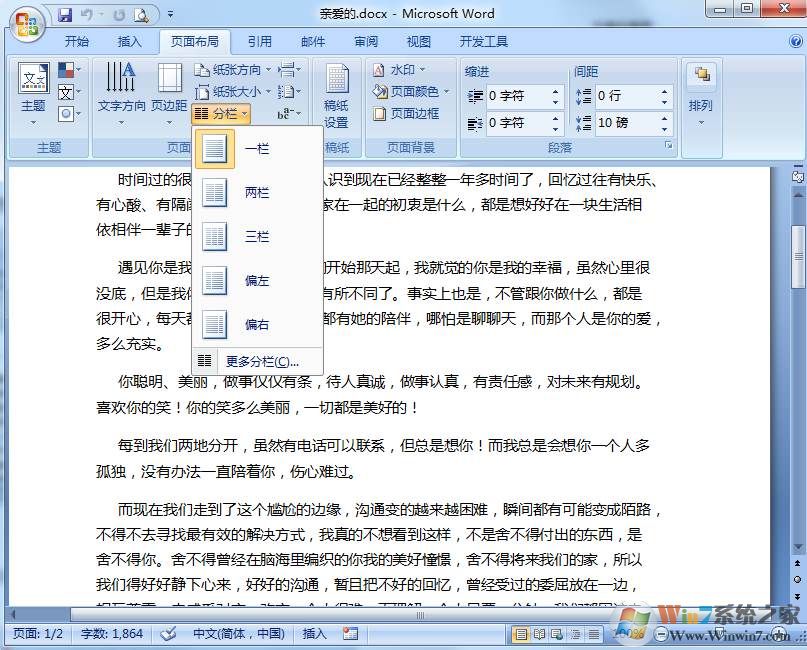The image size is (807, 650).
Task: Open the 排列 arrange menu
Action: [701, 95]
